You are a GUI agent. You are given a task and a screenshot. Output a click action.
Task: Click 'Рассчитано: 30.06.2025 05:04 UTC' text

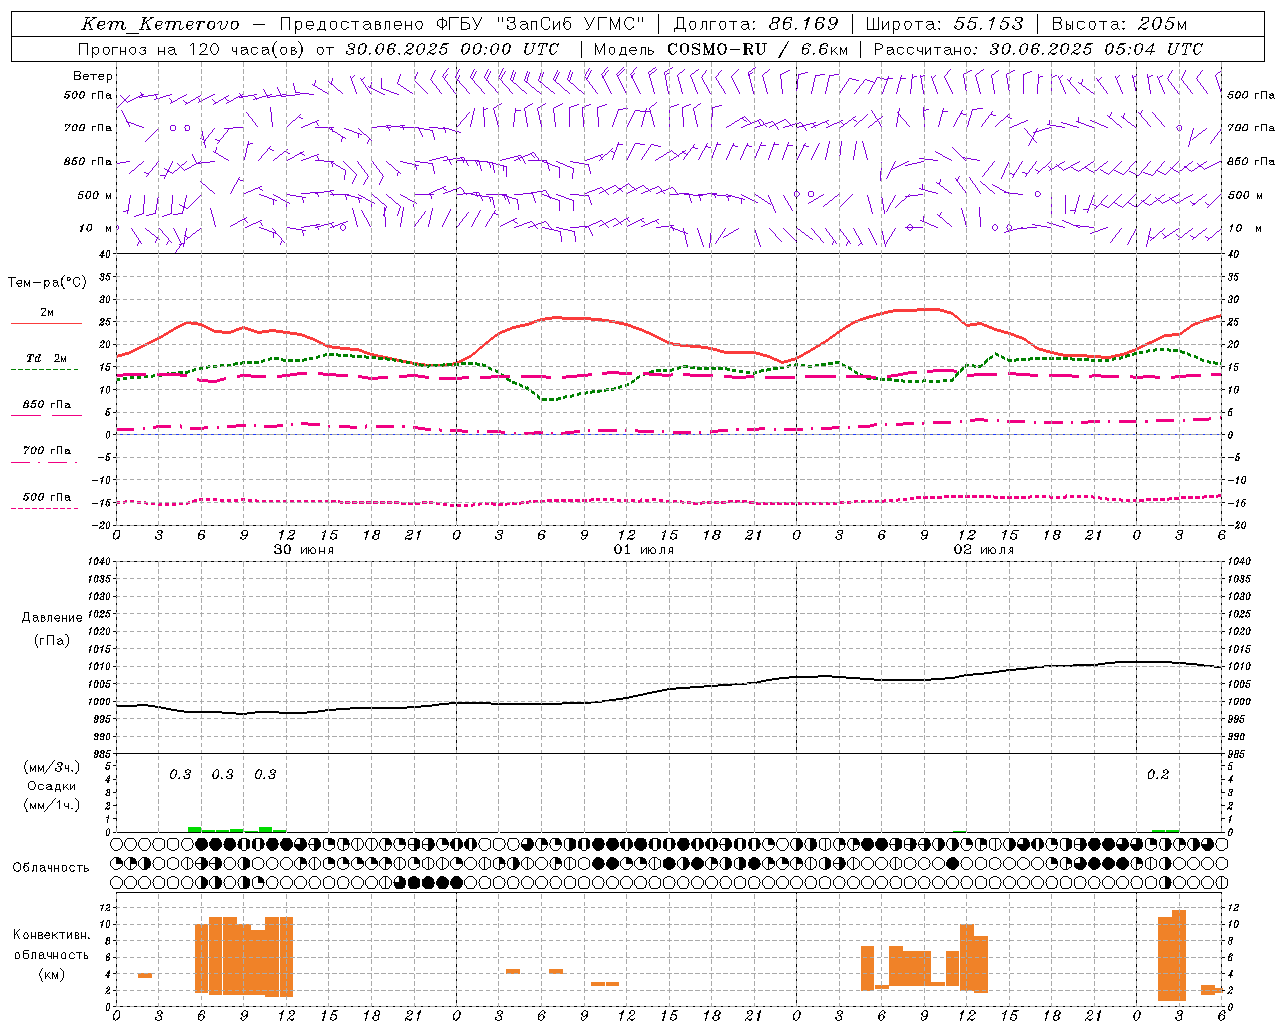[x=1038, y=49]
